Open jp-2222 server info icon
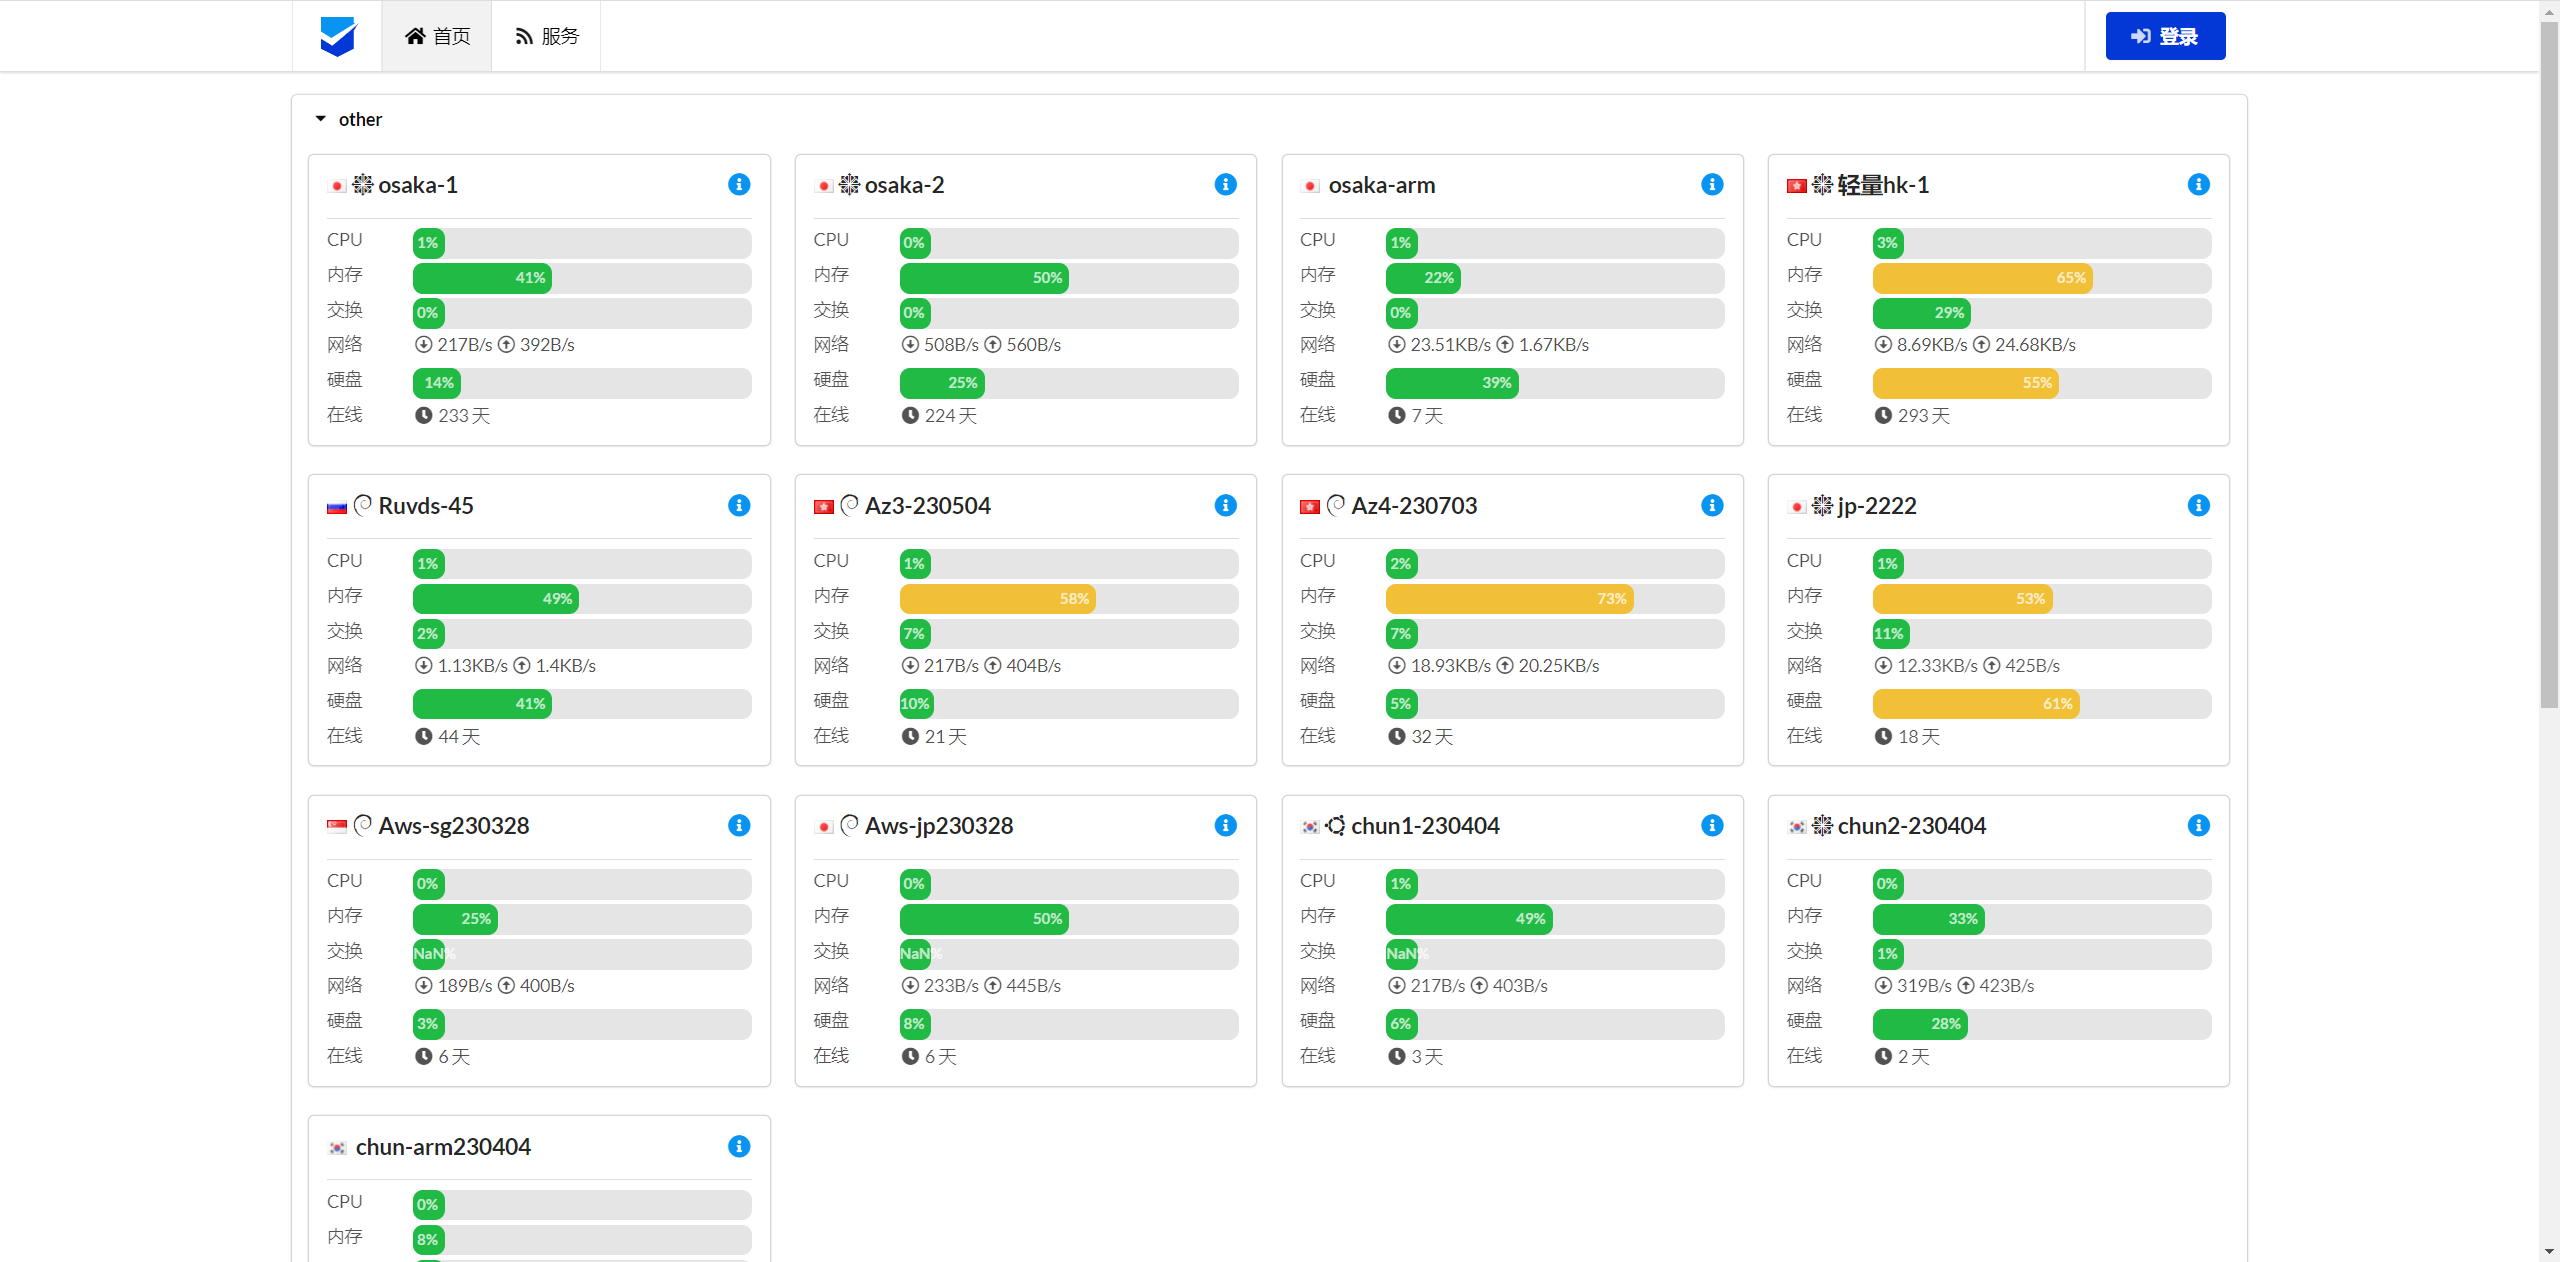2560x1262 pixels. pos(2198,505)
